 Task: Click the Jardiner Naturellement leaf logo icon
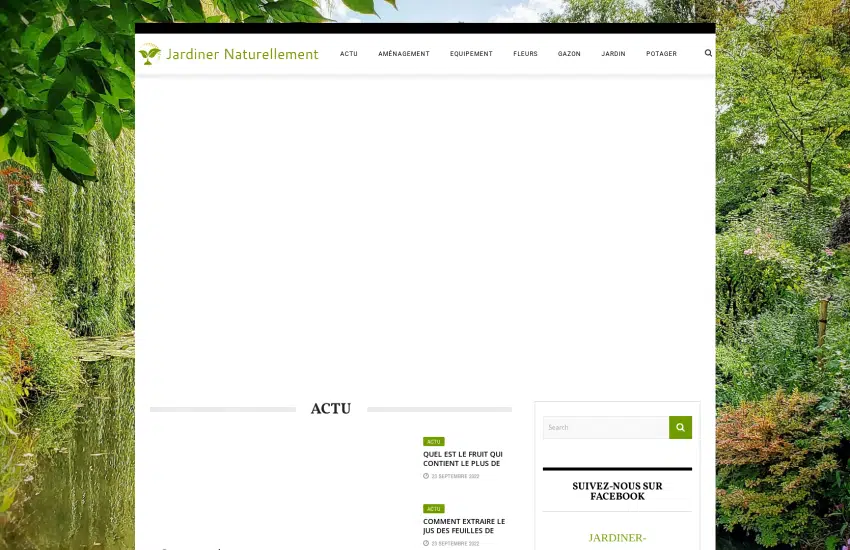149,54
